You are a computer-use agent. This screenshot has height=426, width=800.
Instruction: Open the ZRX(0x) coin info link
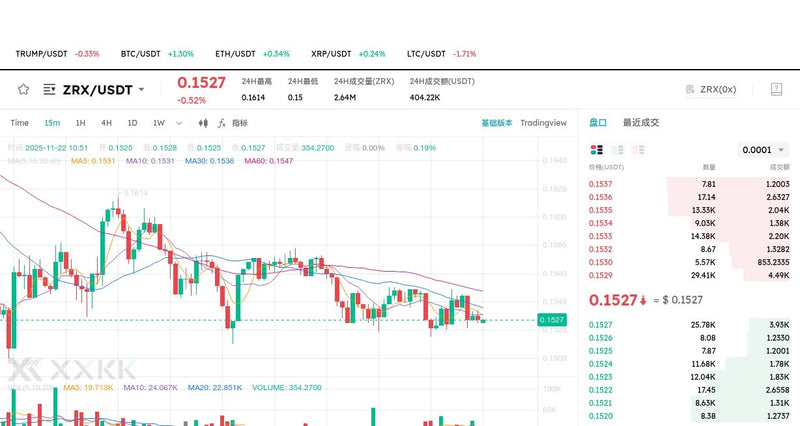point(711,89)
